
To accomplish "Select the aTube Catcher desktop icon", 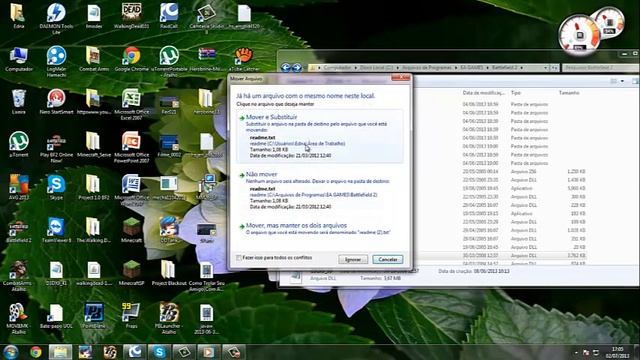I will (x=244, y=59).
